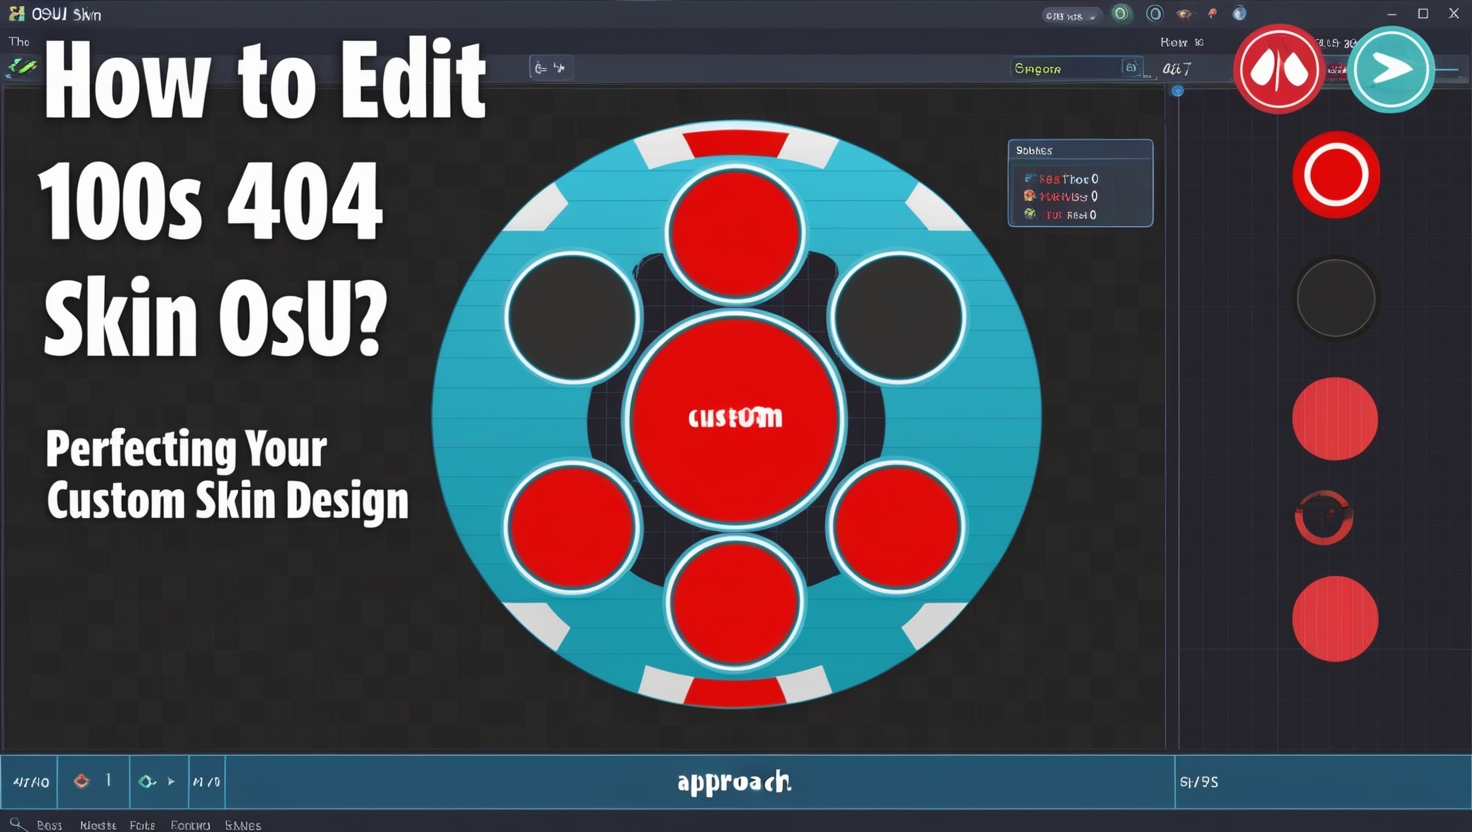Click the small red pin icon in title bar

(1212, 14)
